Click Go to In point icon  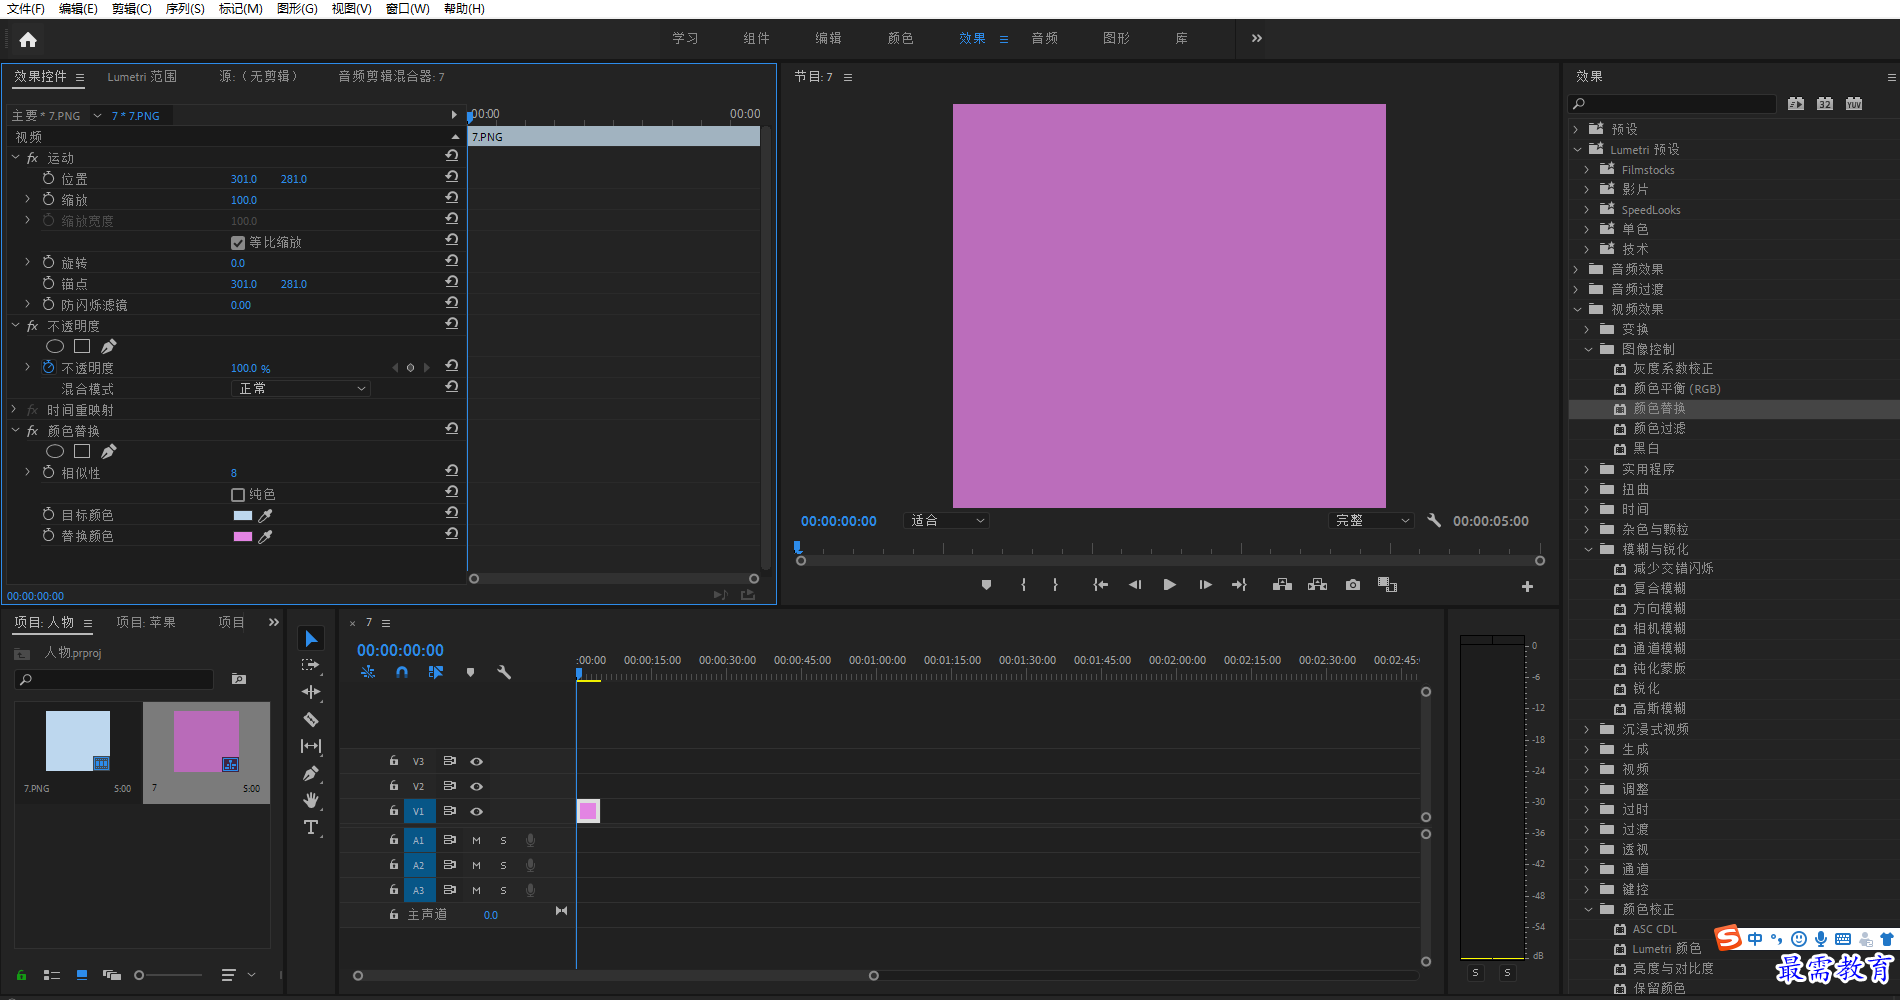[x=1100, y=585]
